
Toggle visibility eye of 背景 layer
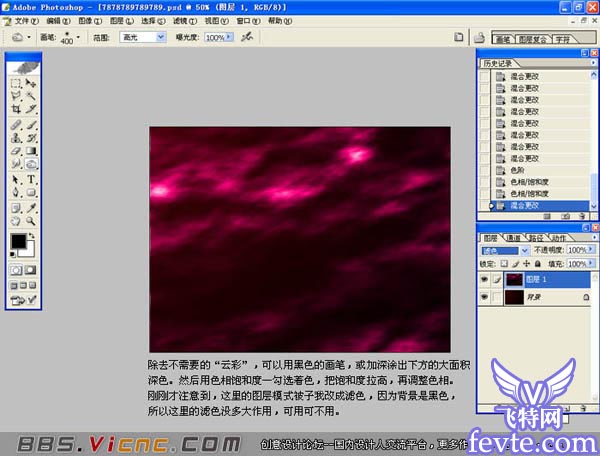tap(486, 298)
